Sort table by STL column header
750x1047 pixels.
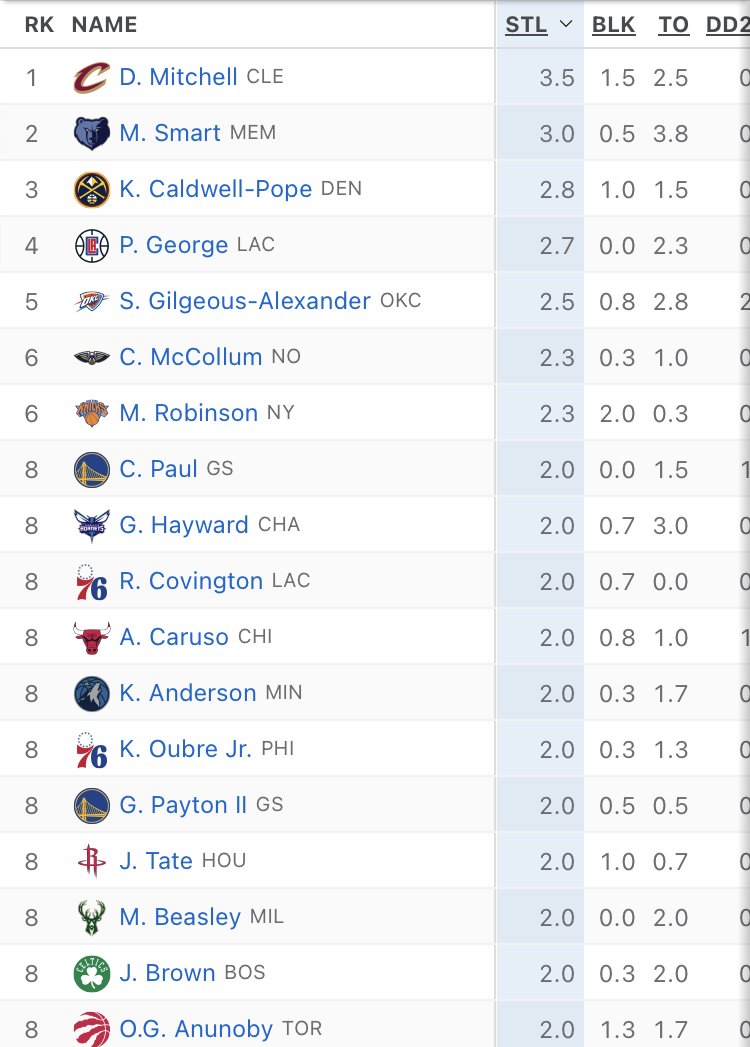[x=527, y=25]
